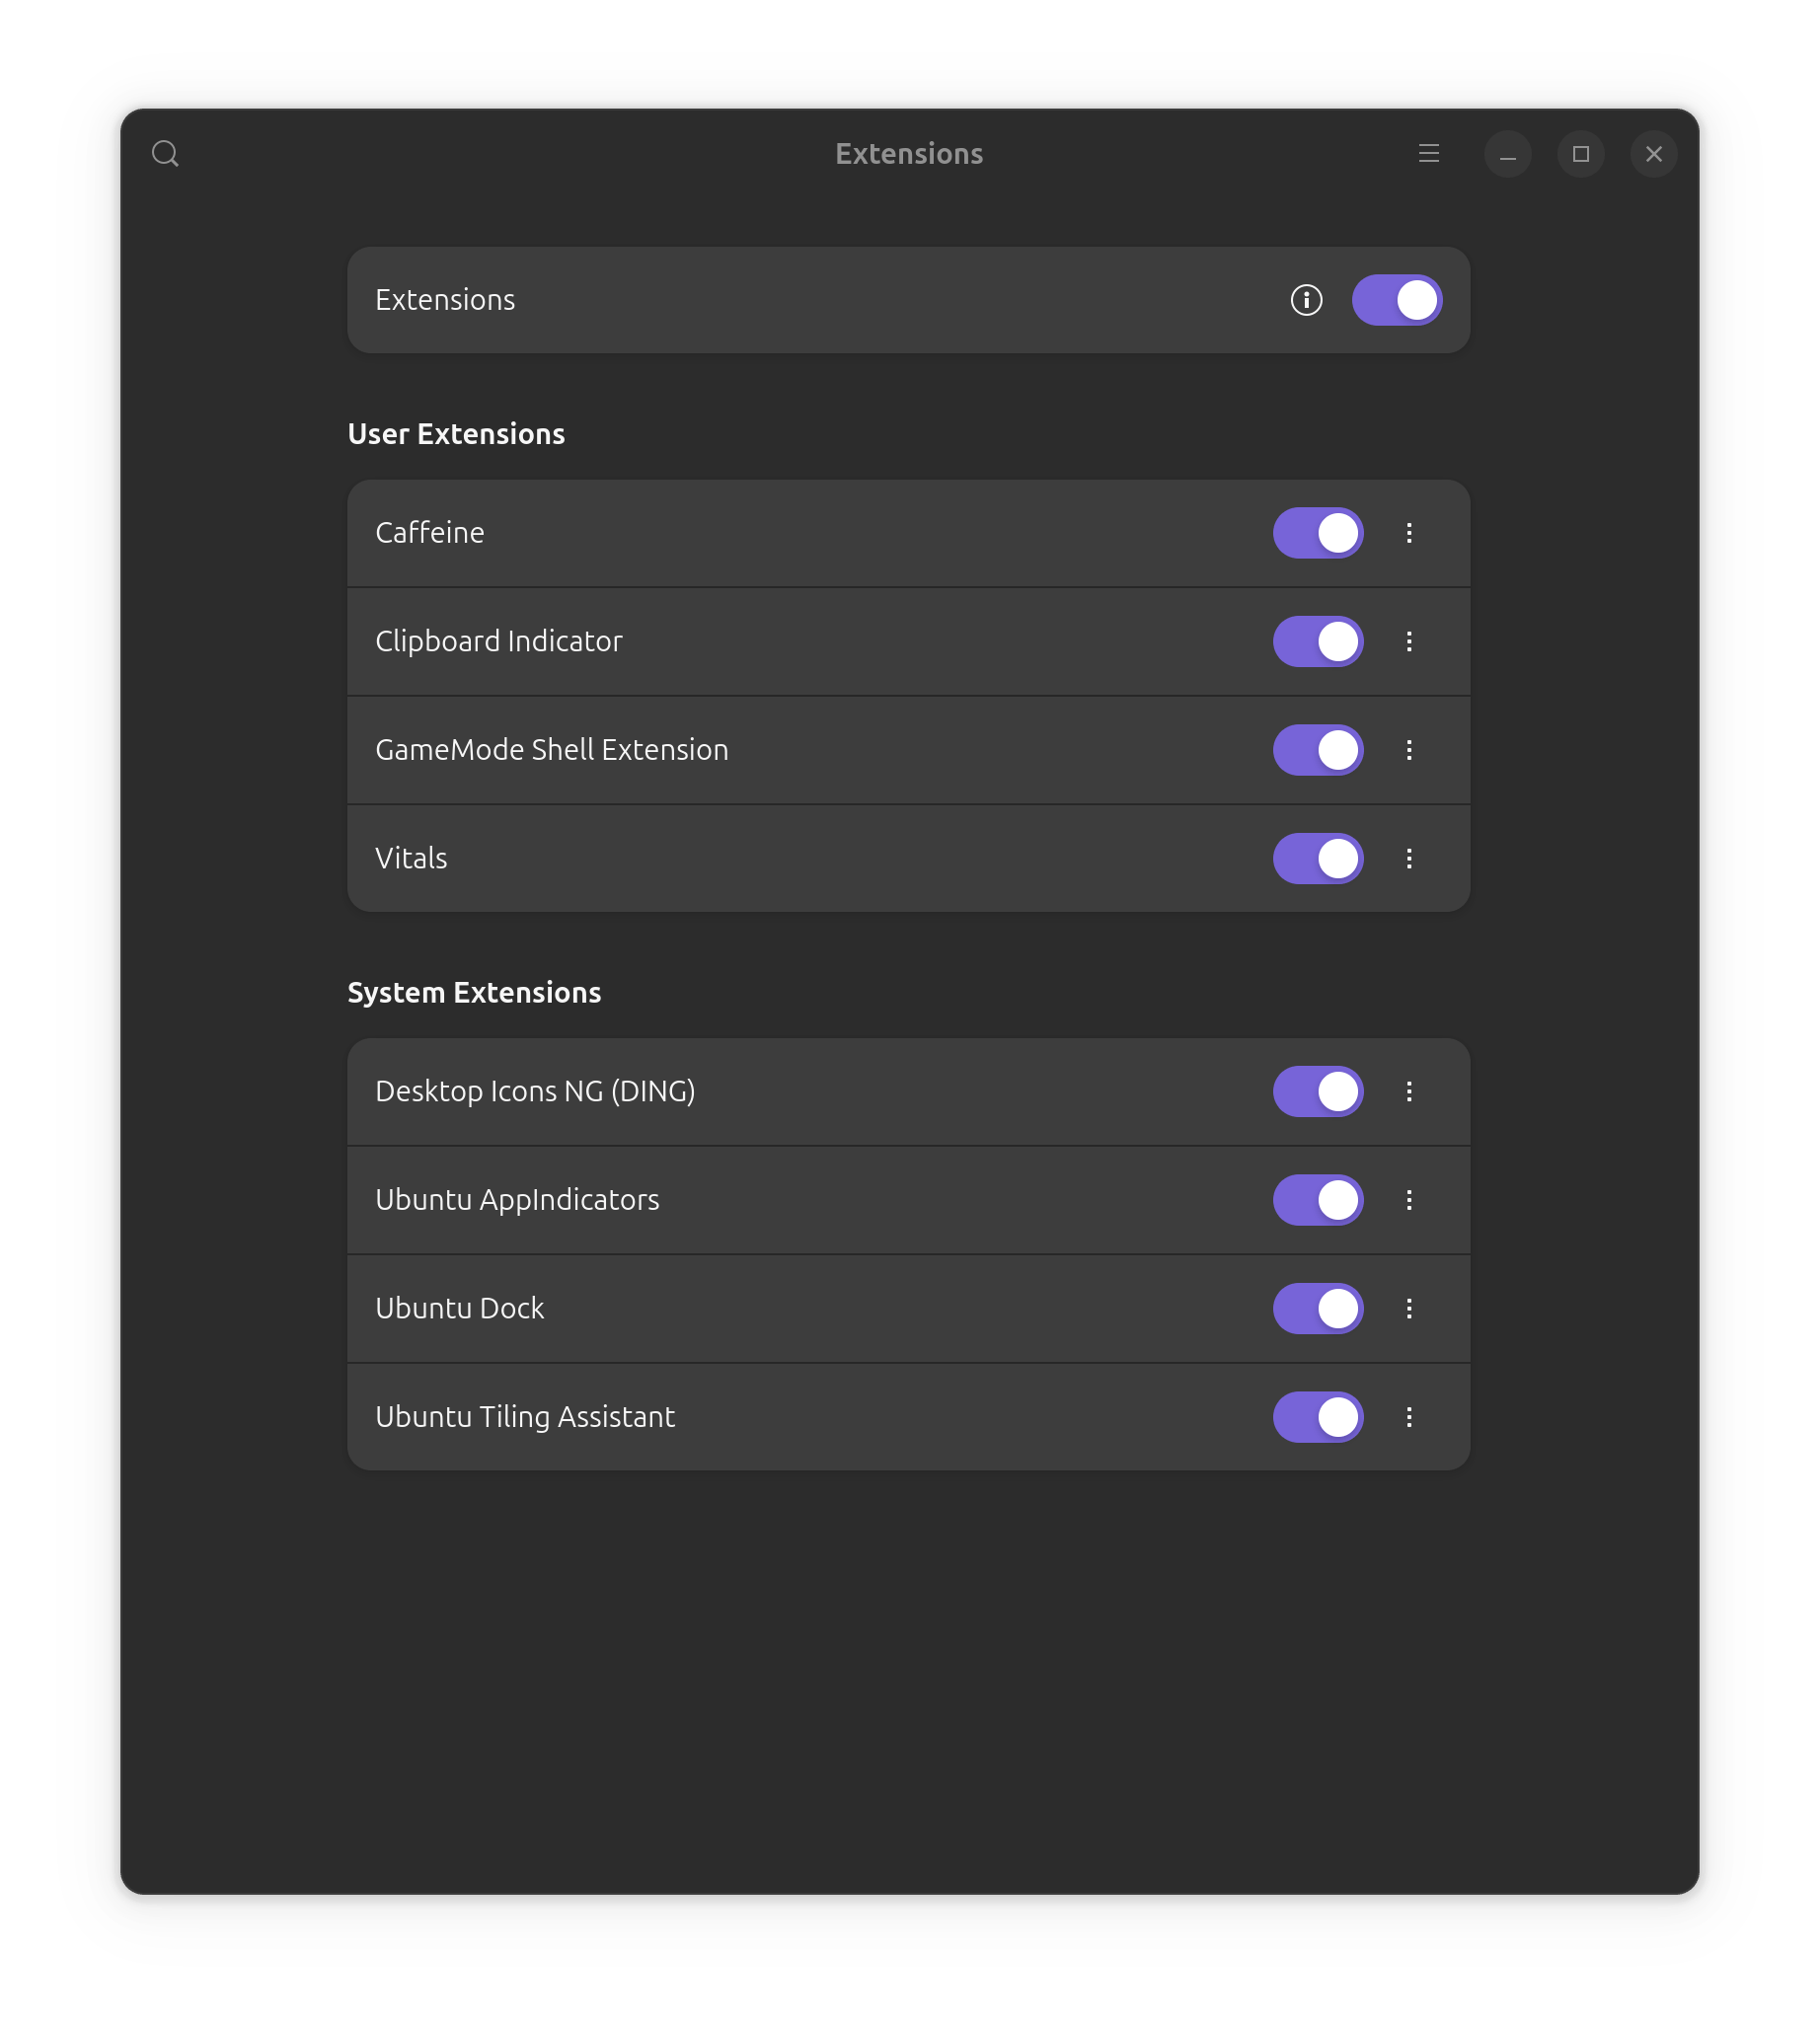Expand Ubuntu Tiling Assistant options menu
The height and width of the screenshot is (2027, 1820).
[1409, 1417]
